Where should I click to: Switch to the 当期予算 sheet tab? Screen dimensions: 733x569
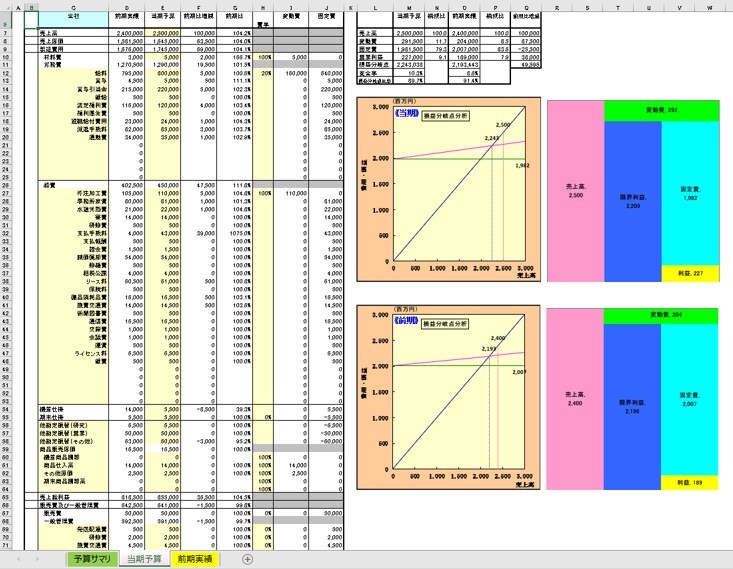144,559
